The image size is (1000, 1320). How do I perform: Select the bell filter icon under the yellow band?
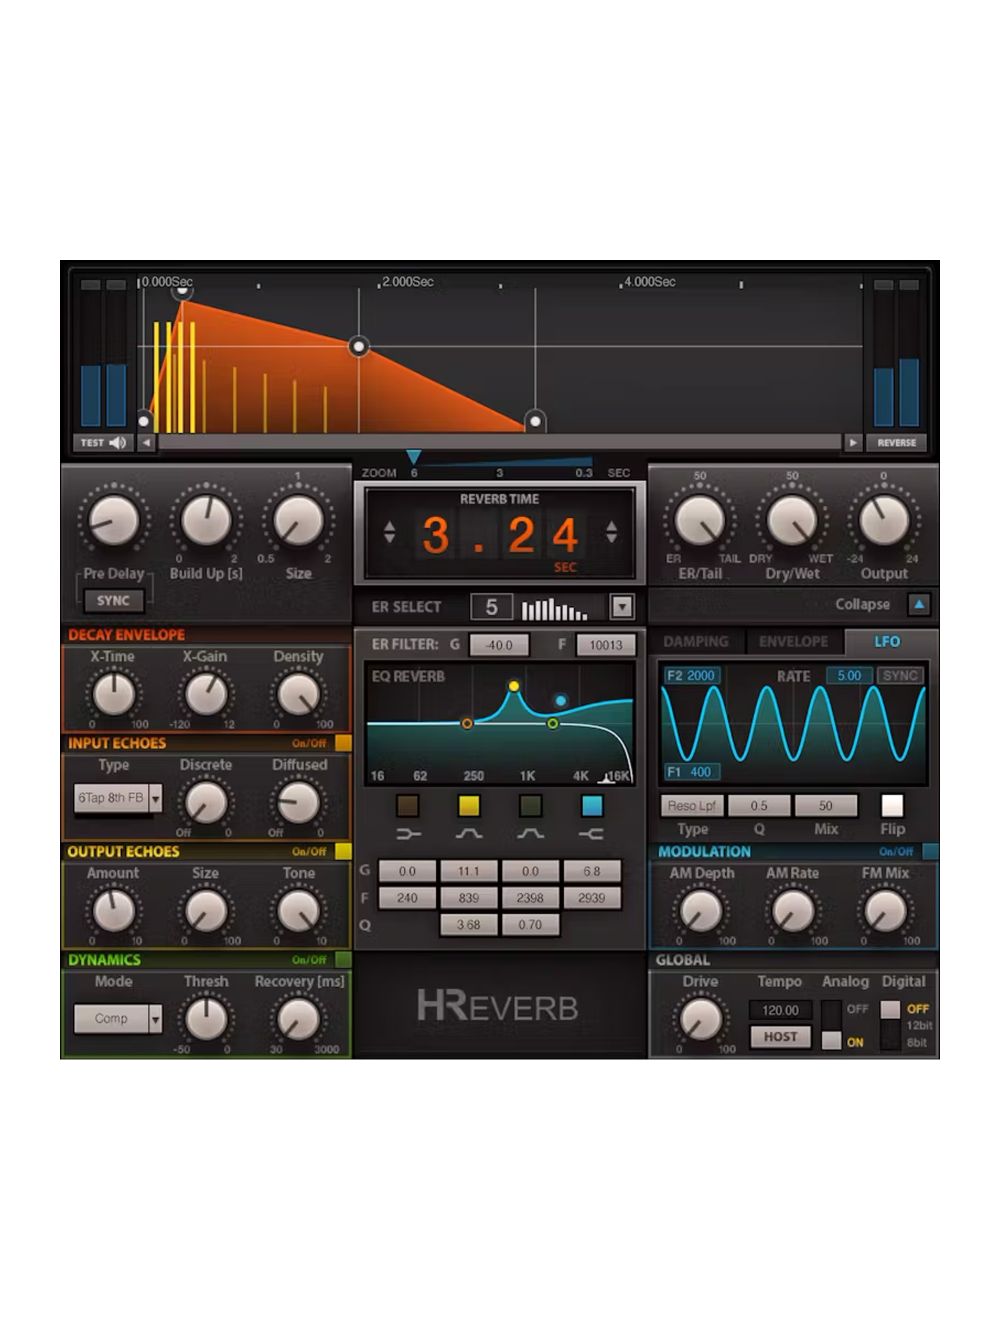(469, 833)
